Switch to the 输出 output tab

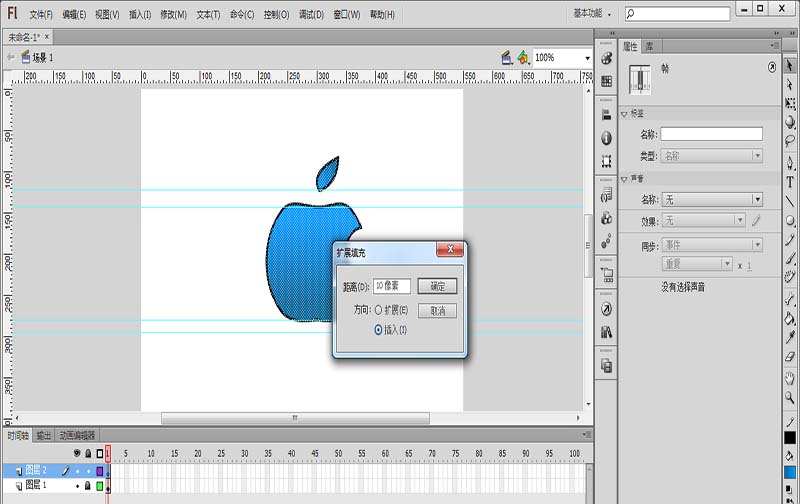(44, 435)
